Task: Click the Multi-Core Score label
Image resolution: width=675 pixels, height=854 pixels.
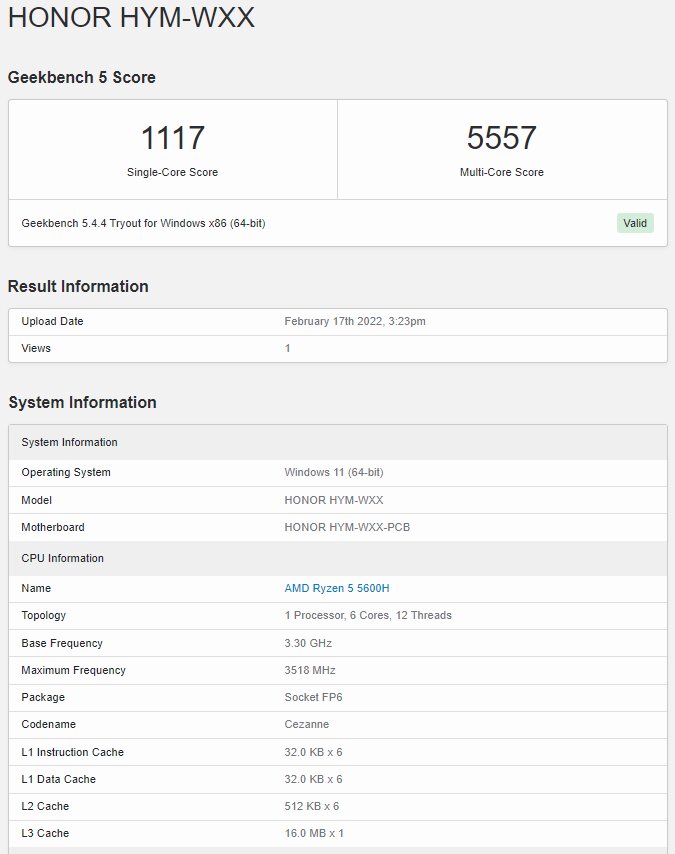Action: 501,172
